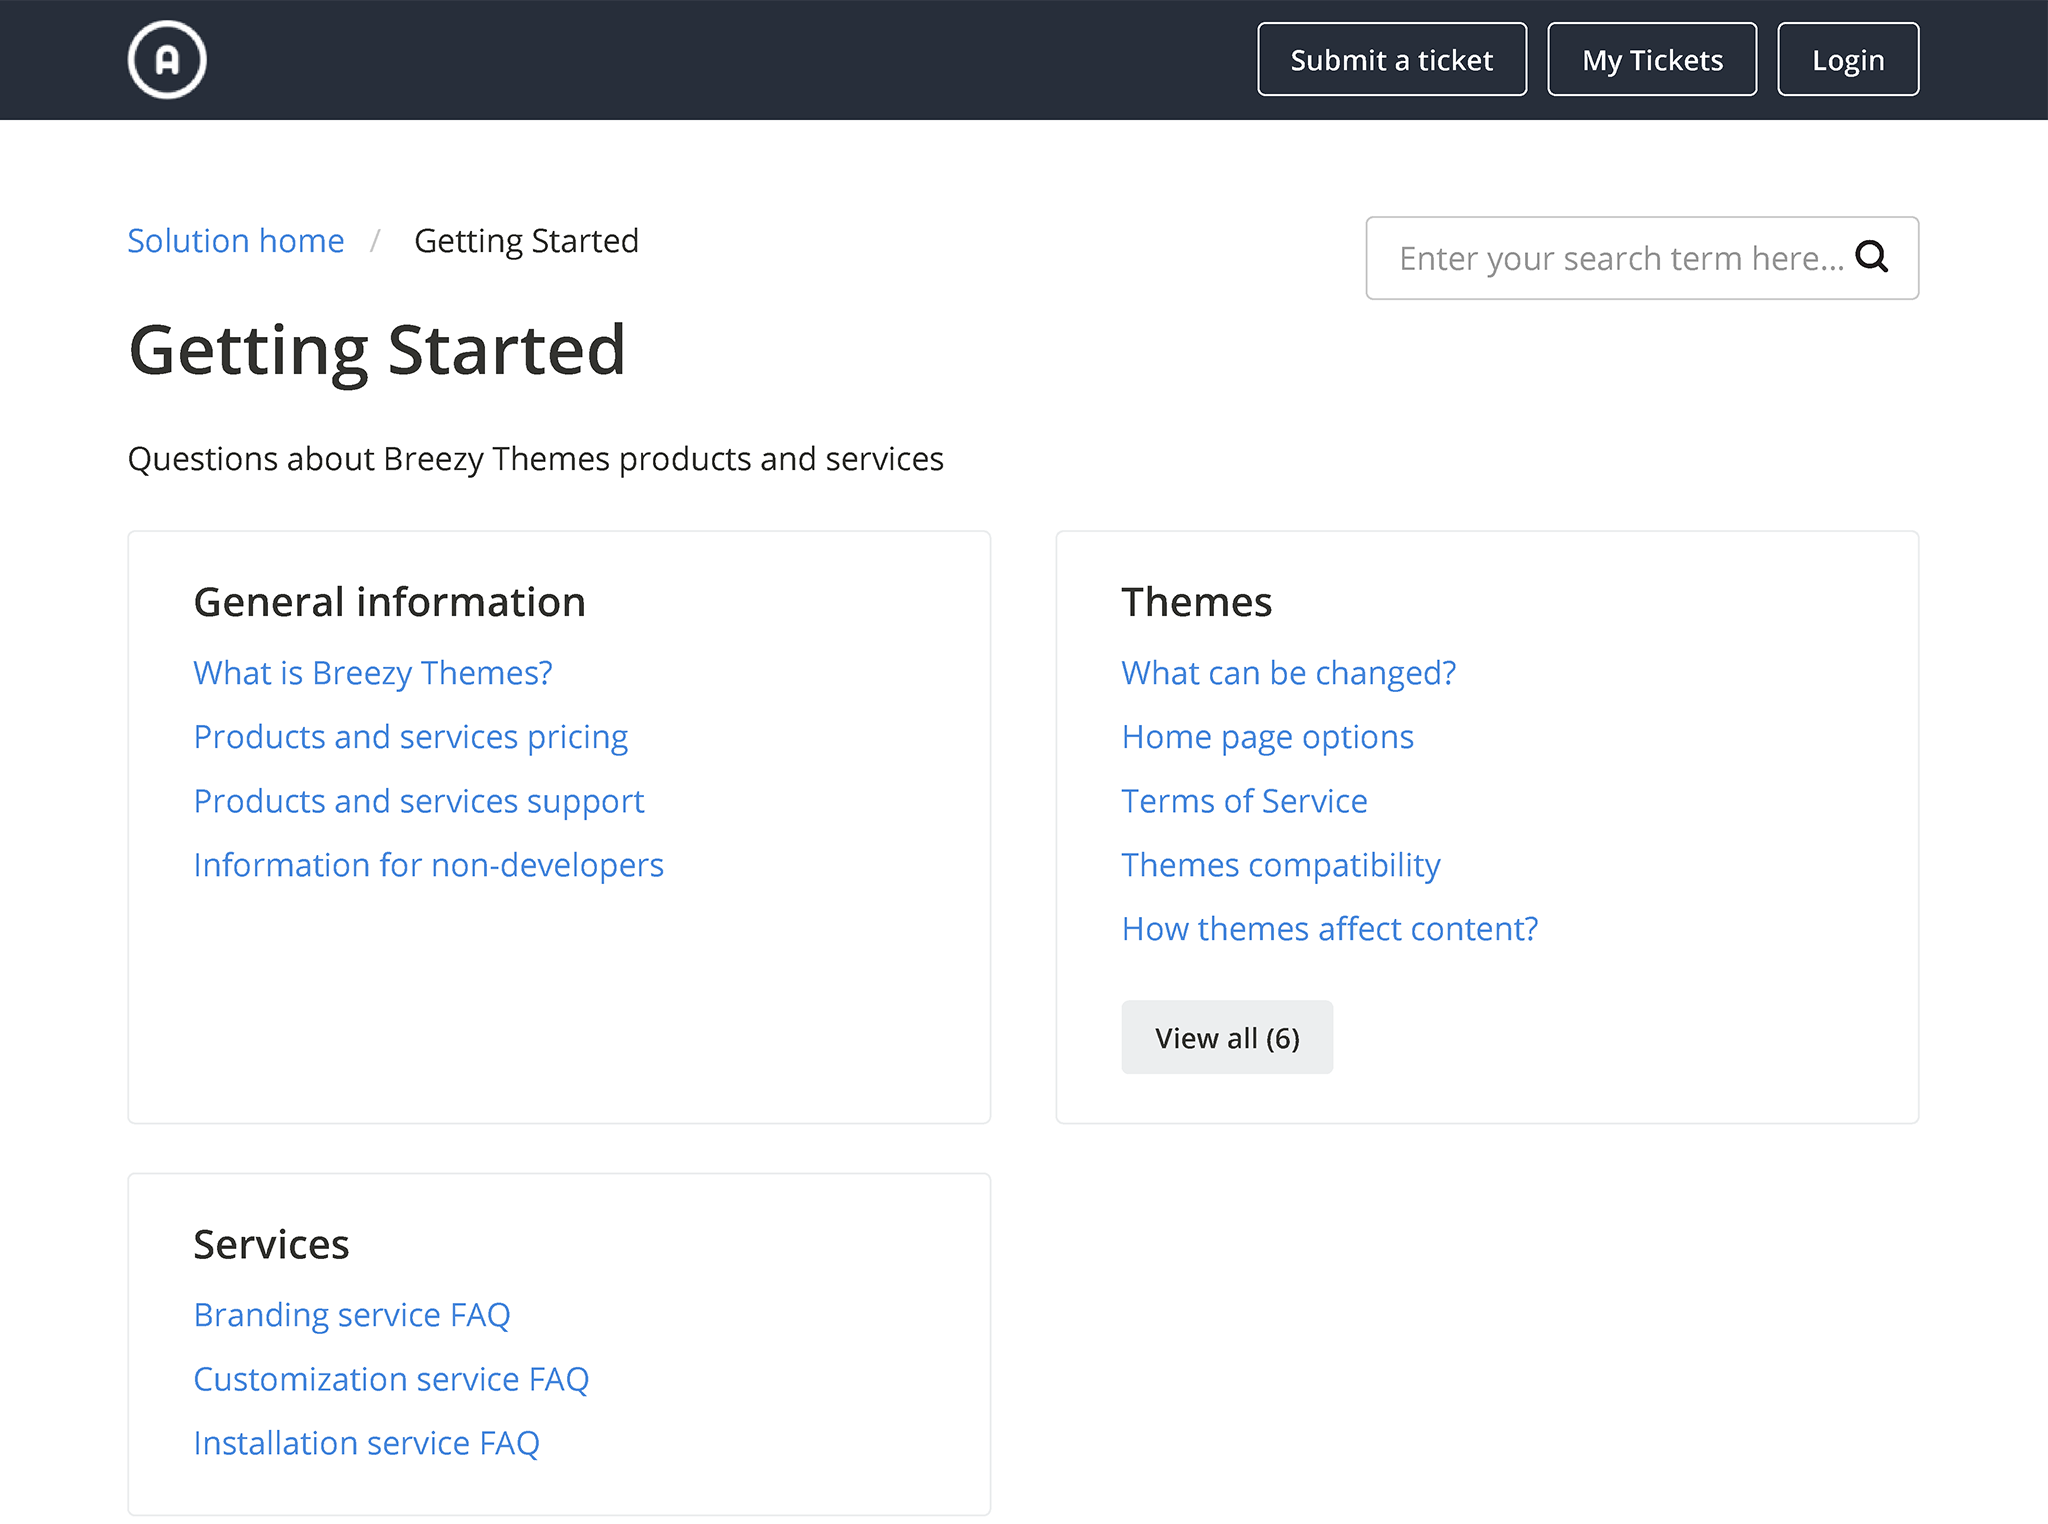
Task: Open My Tickets
Action: pos(1652,60)
